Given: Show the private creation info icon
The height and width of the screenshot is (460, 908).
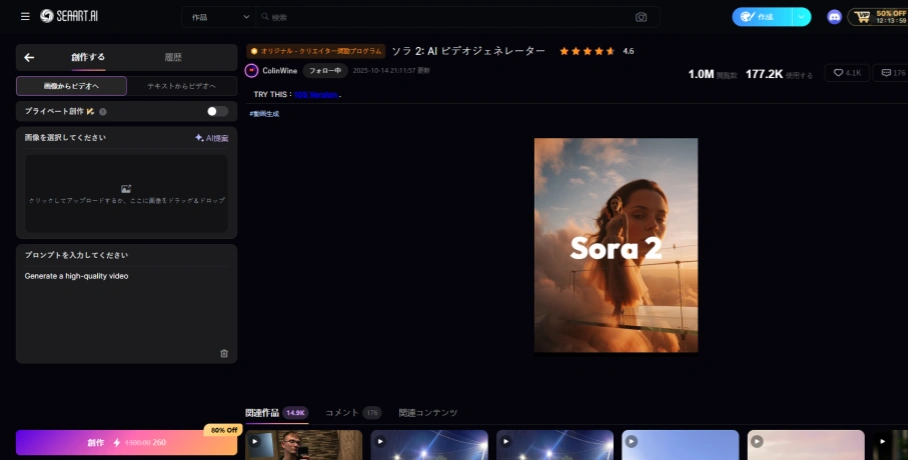Looking at the screenshot, I should point(103,112).
